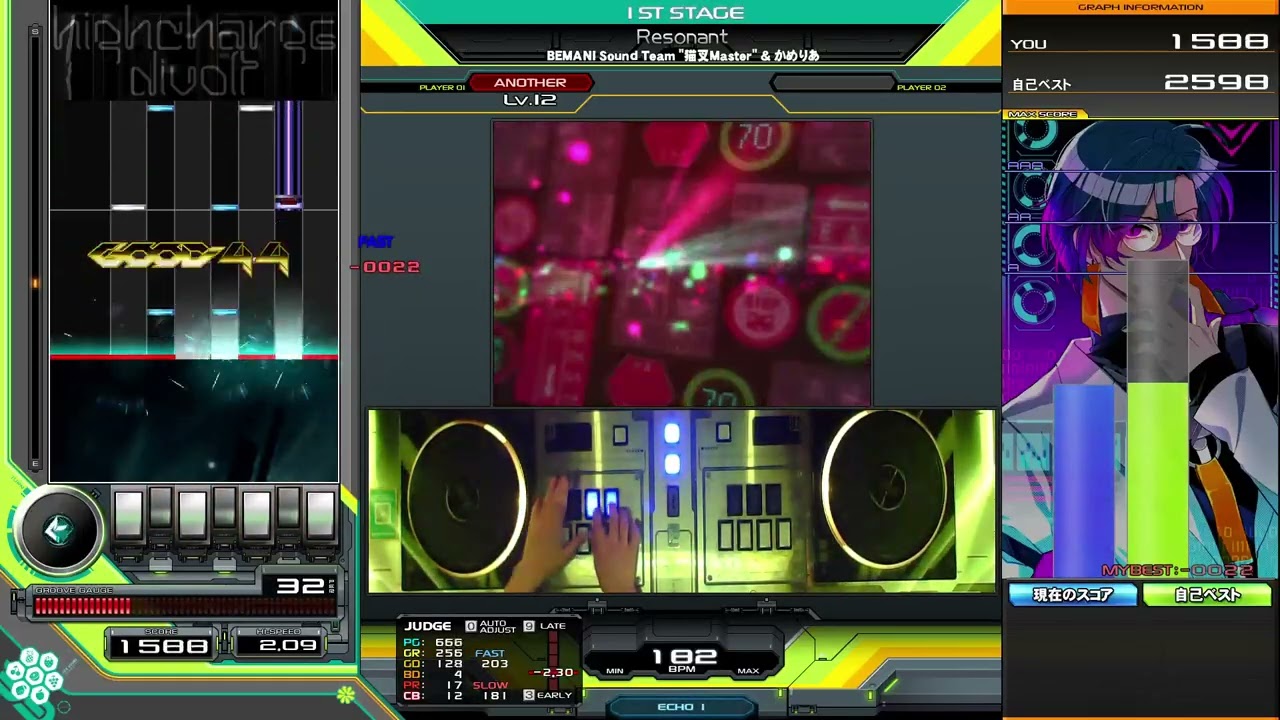Image resolution: width=1280 pixels, height=720 pixels.
Task: Click the blue current score graph bar
Action: click(x=1084, y=483)
